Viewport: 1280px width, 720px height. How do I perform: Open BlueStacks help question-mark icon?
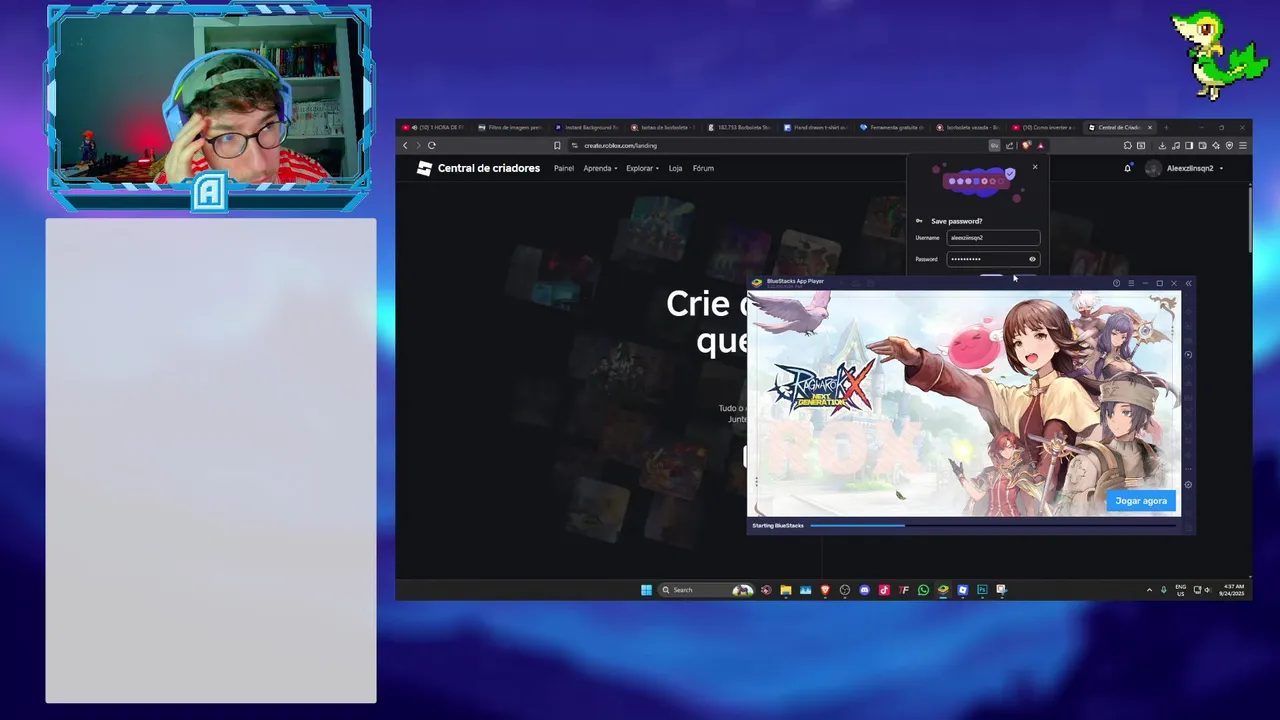tap(1116, 283)
